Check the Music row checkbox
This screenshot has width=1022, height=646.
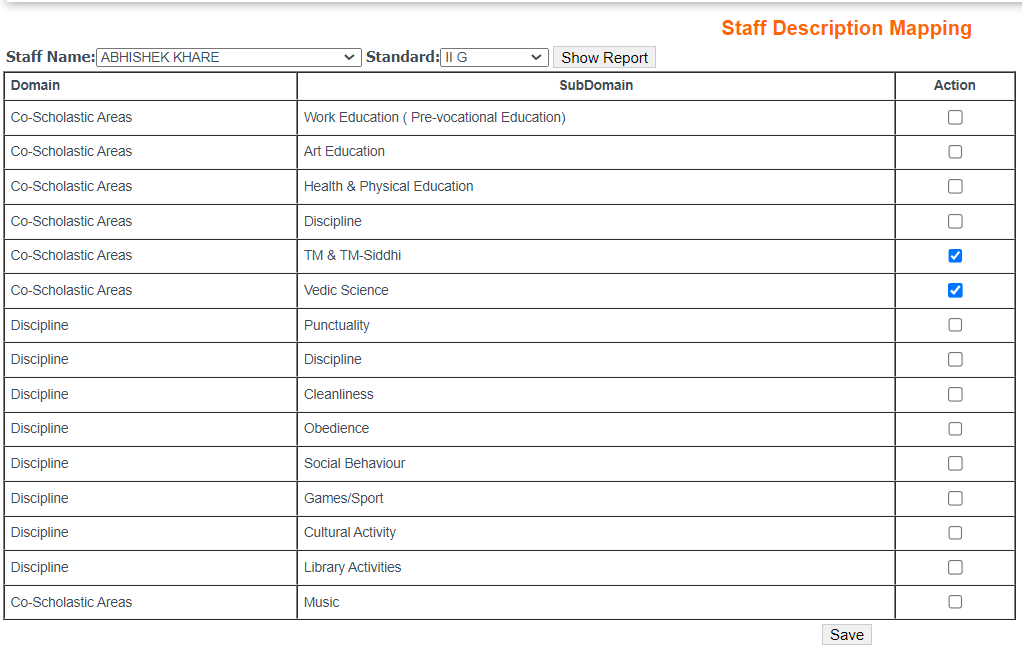click(955, 602)
